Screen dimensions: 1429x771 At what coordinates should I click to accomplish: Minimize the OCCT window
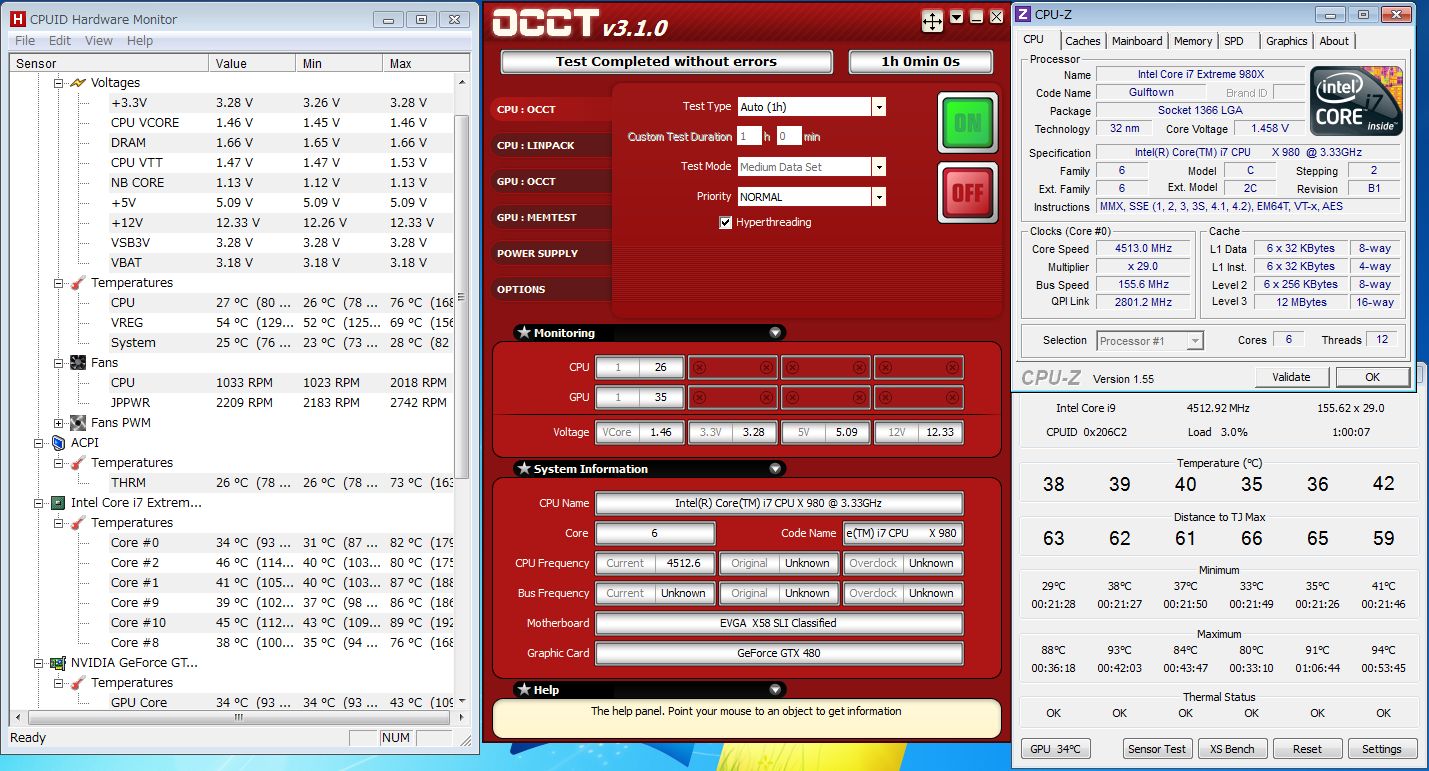tap(976, 17)
